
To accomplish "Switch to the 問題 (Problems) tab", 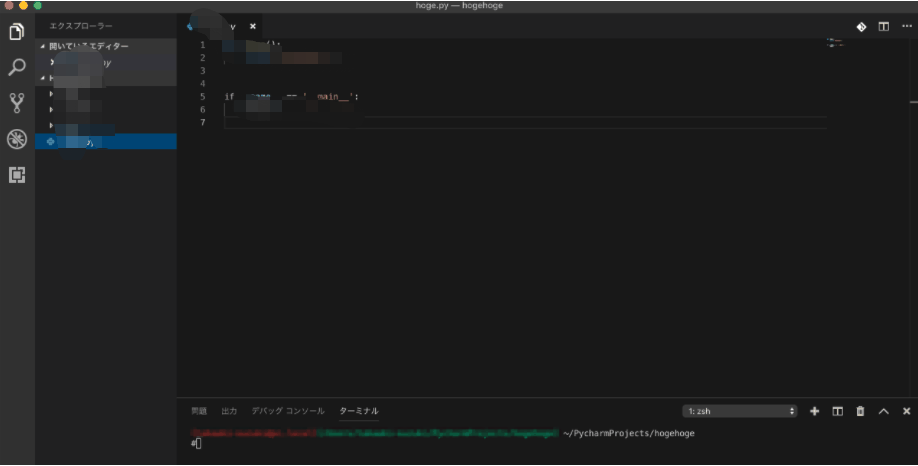I will coord(199,411).
